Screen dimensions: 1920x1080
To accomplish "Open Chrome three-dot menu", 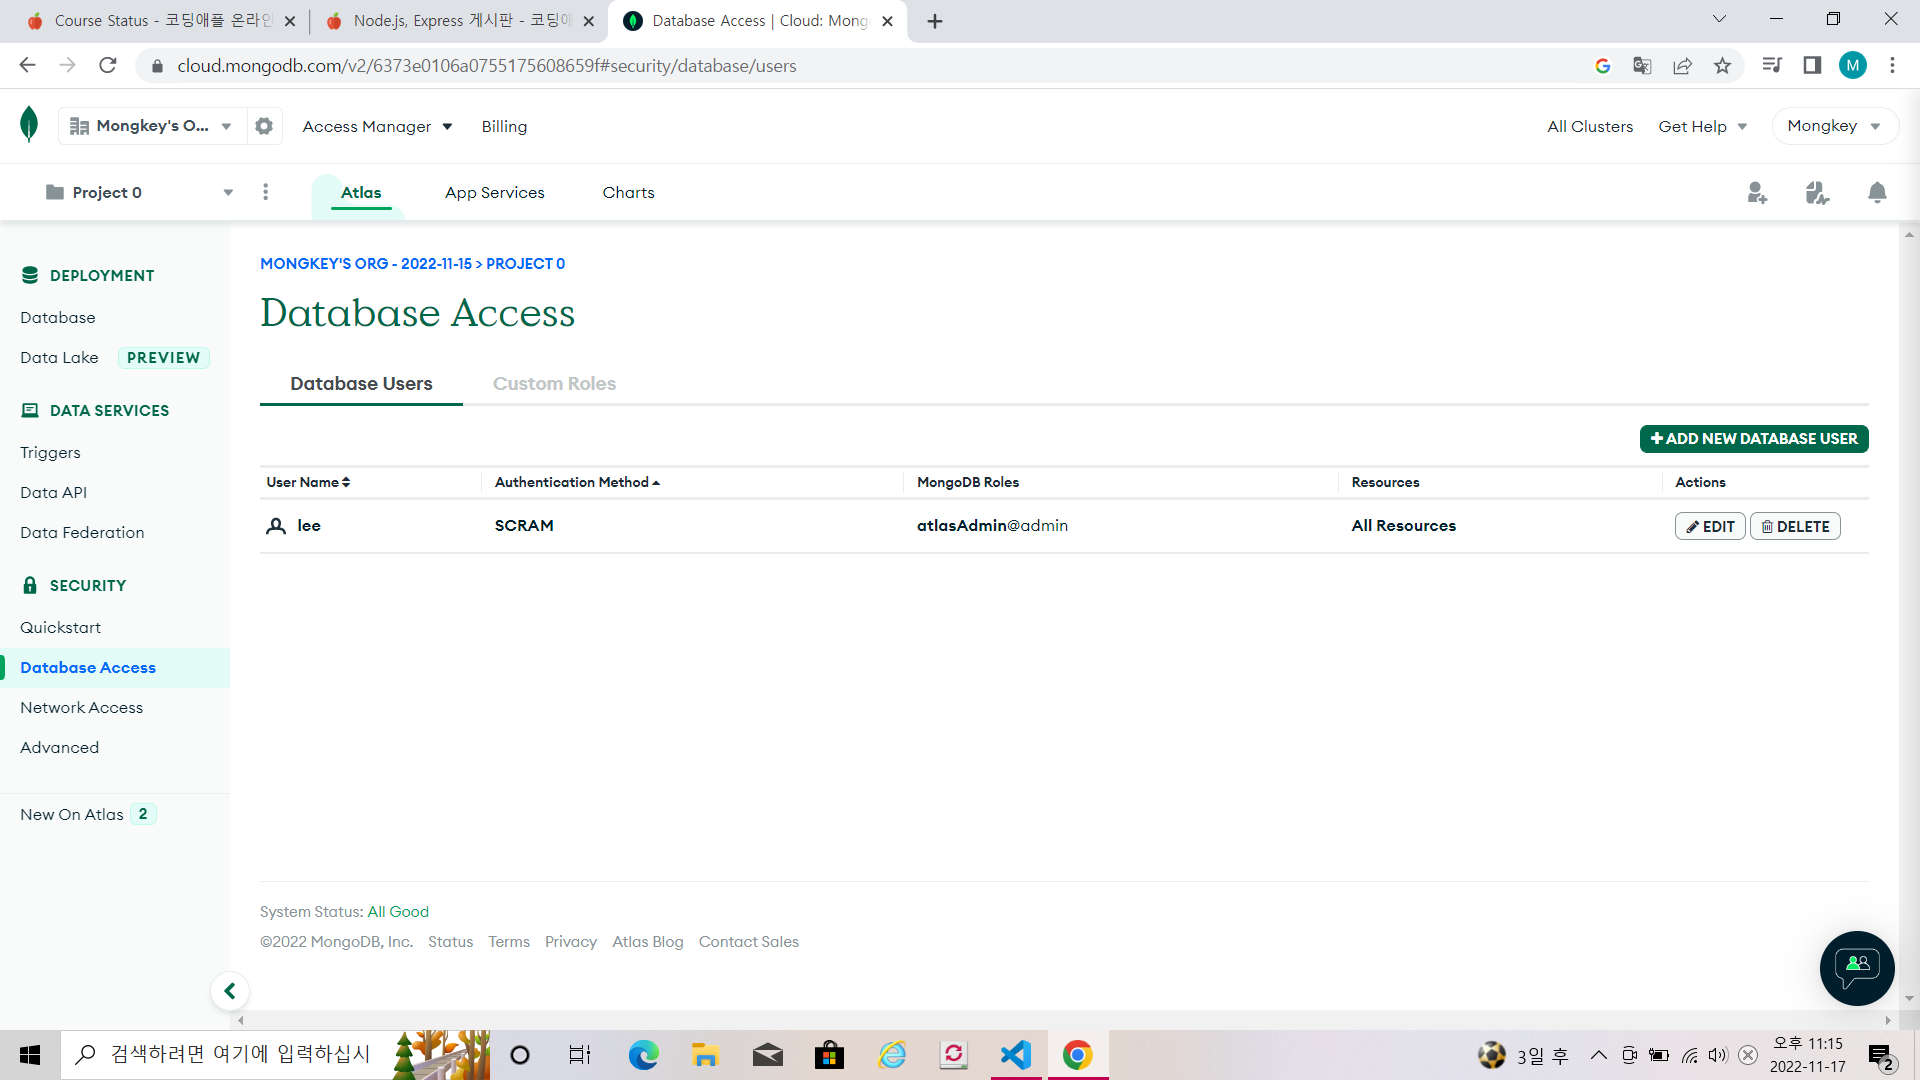I will pyautogui.click(x=1892, y=66).
